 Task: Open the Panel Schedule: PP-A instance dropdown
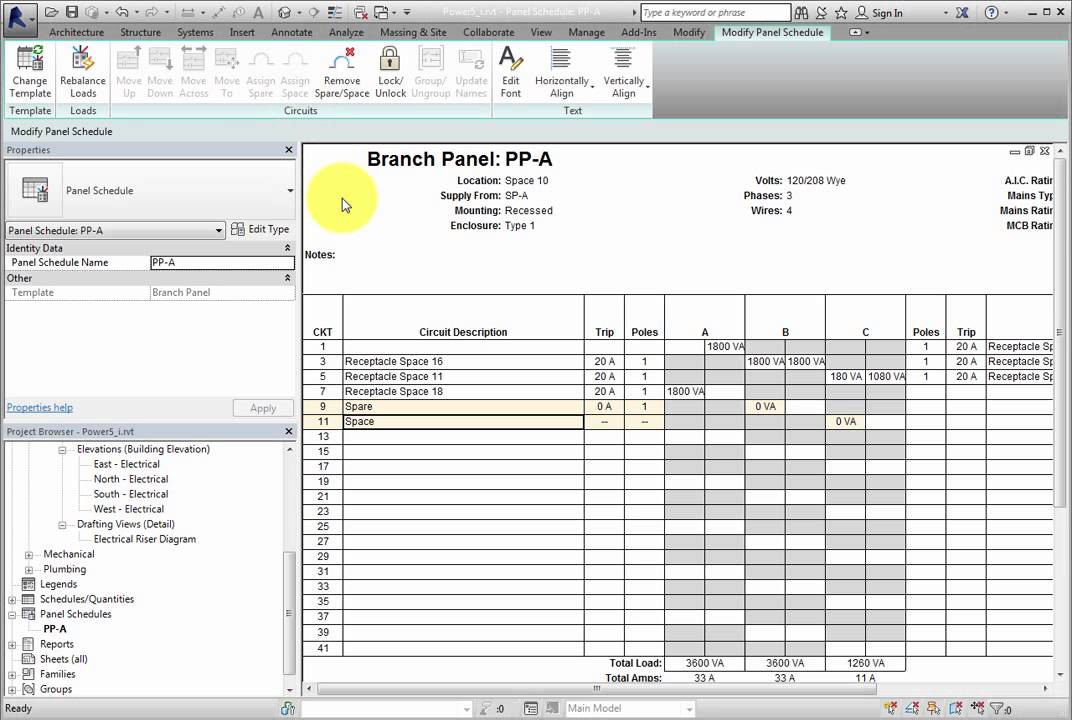pos(219,230)
